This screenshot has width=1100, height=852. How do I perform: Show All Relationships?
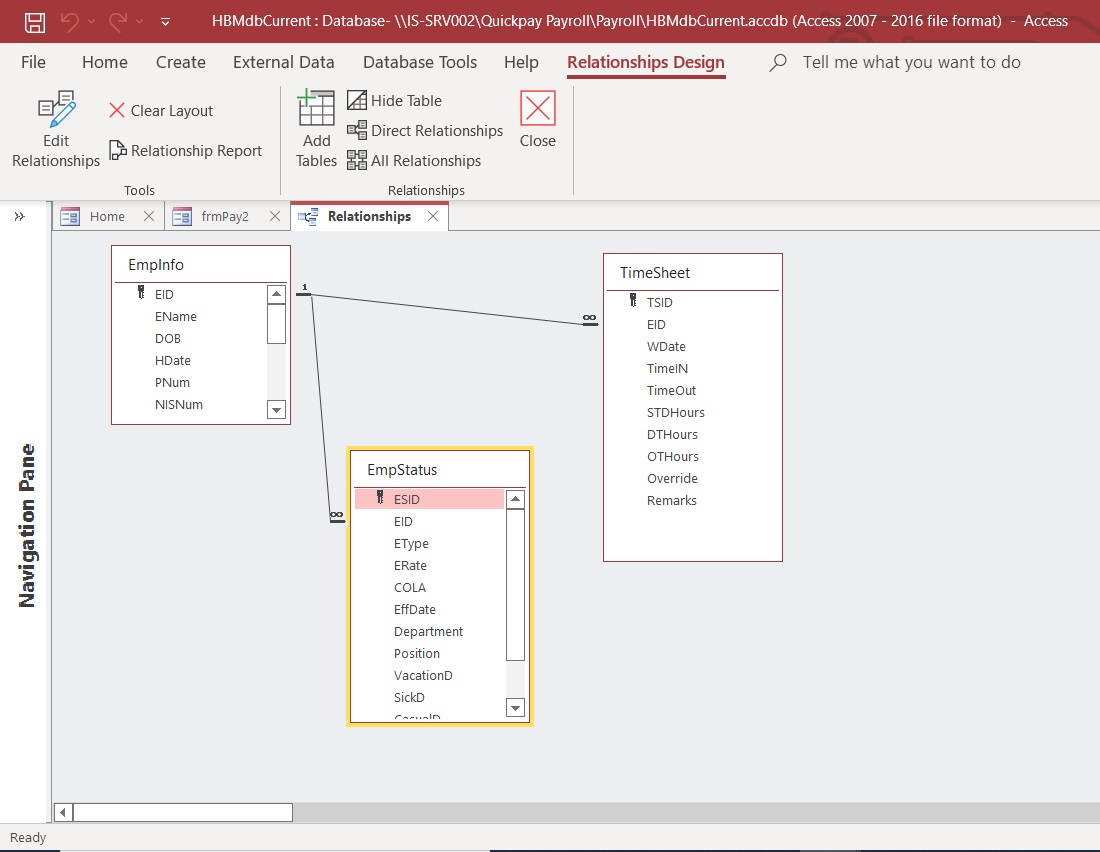[414, 161]
